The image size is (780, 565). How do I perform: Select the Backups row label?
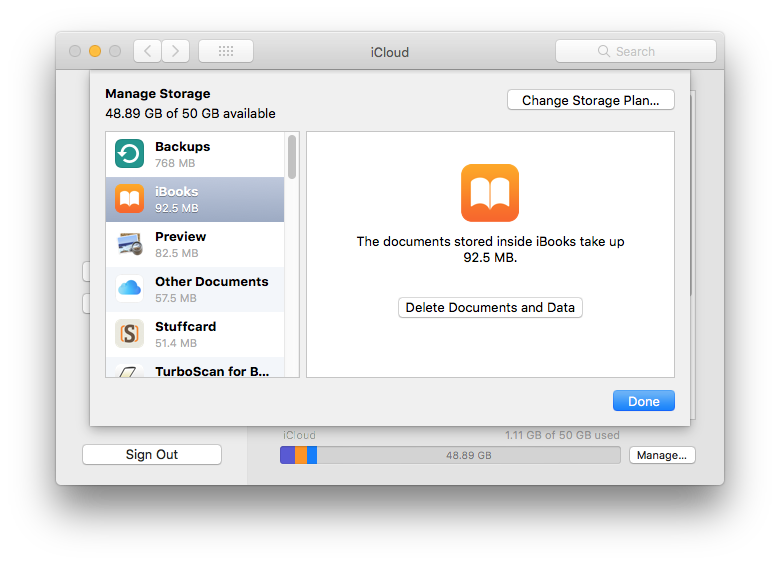183,147
